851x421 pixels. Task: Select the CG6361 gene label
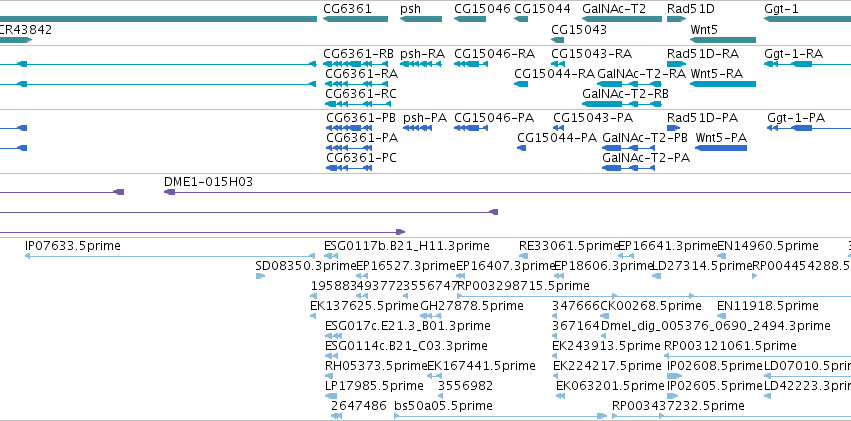coord(347,9)
